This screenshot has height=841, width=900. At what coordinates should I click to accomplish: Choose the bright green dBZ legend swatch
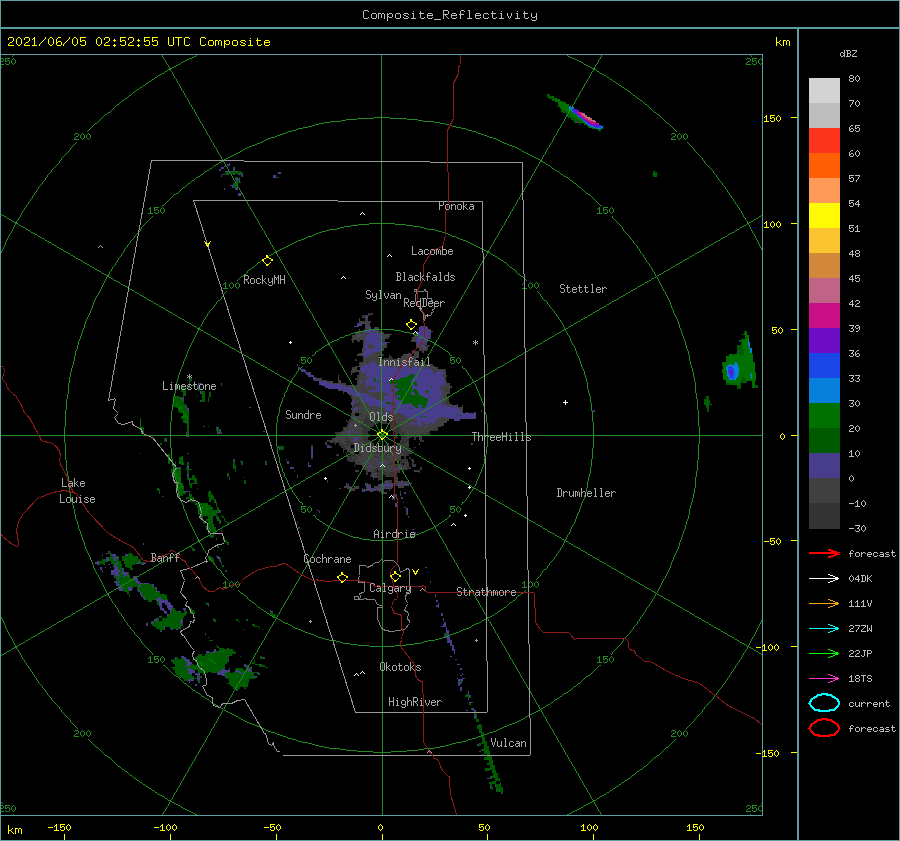coord(824,415)
